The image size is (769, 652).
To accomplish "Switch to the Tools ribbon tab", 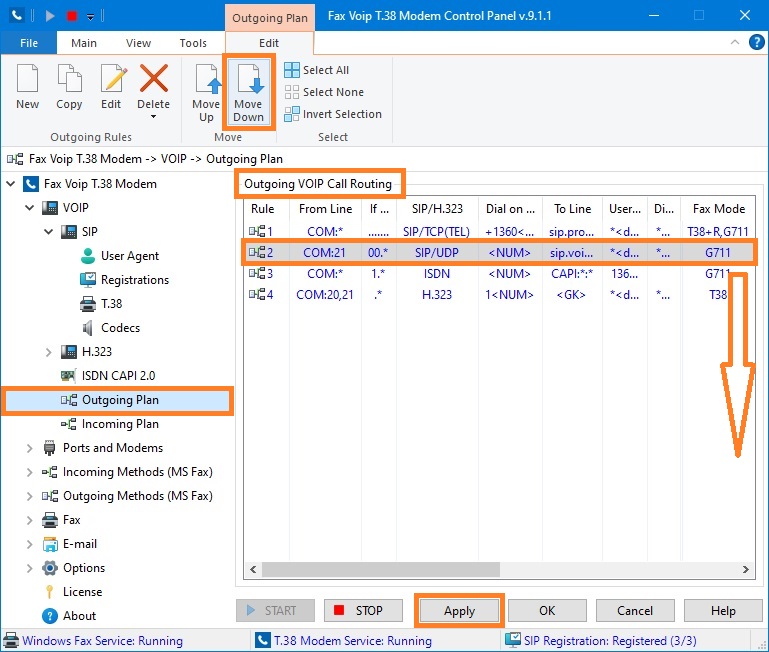I will 193,43.
